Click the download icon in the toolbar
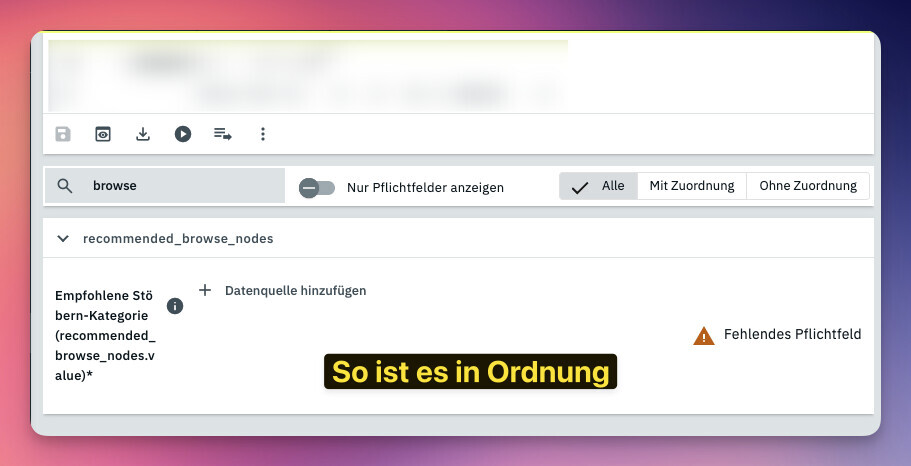911x466 pixels. 143,134
